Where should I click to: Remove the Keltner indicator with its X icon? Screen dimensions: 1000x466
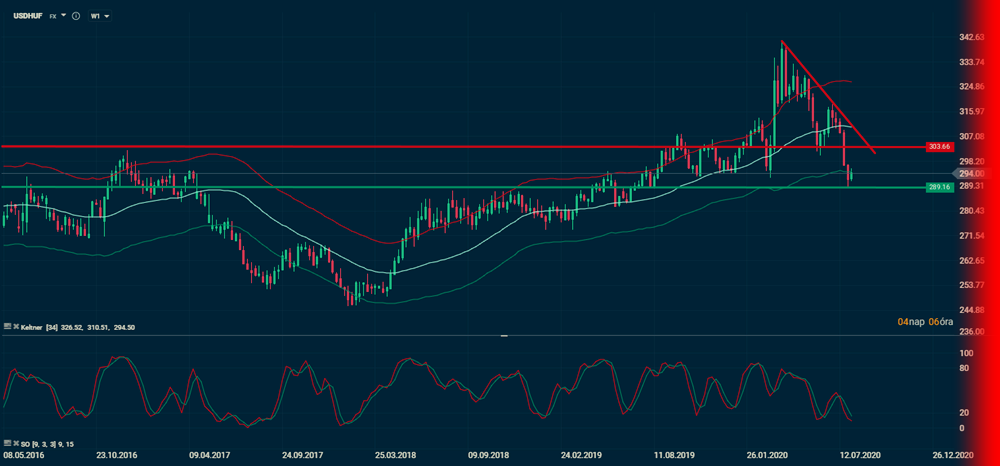pyautogui.click(x=17, y=327)
